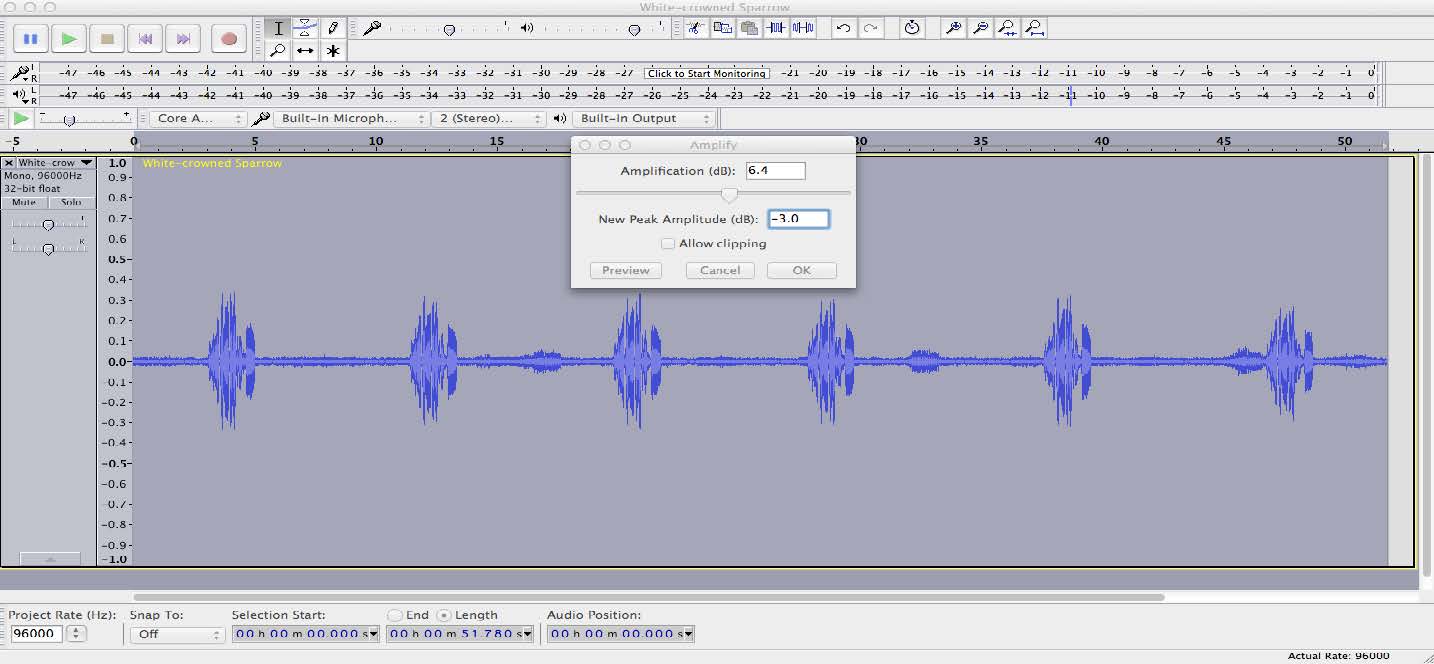Click the Fit Project in Window icon

coord(1036,28)
